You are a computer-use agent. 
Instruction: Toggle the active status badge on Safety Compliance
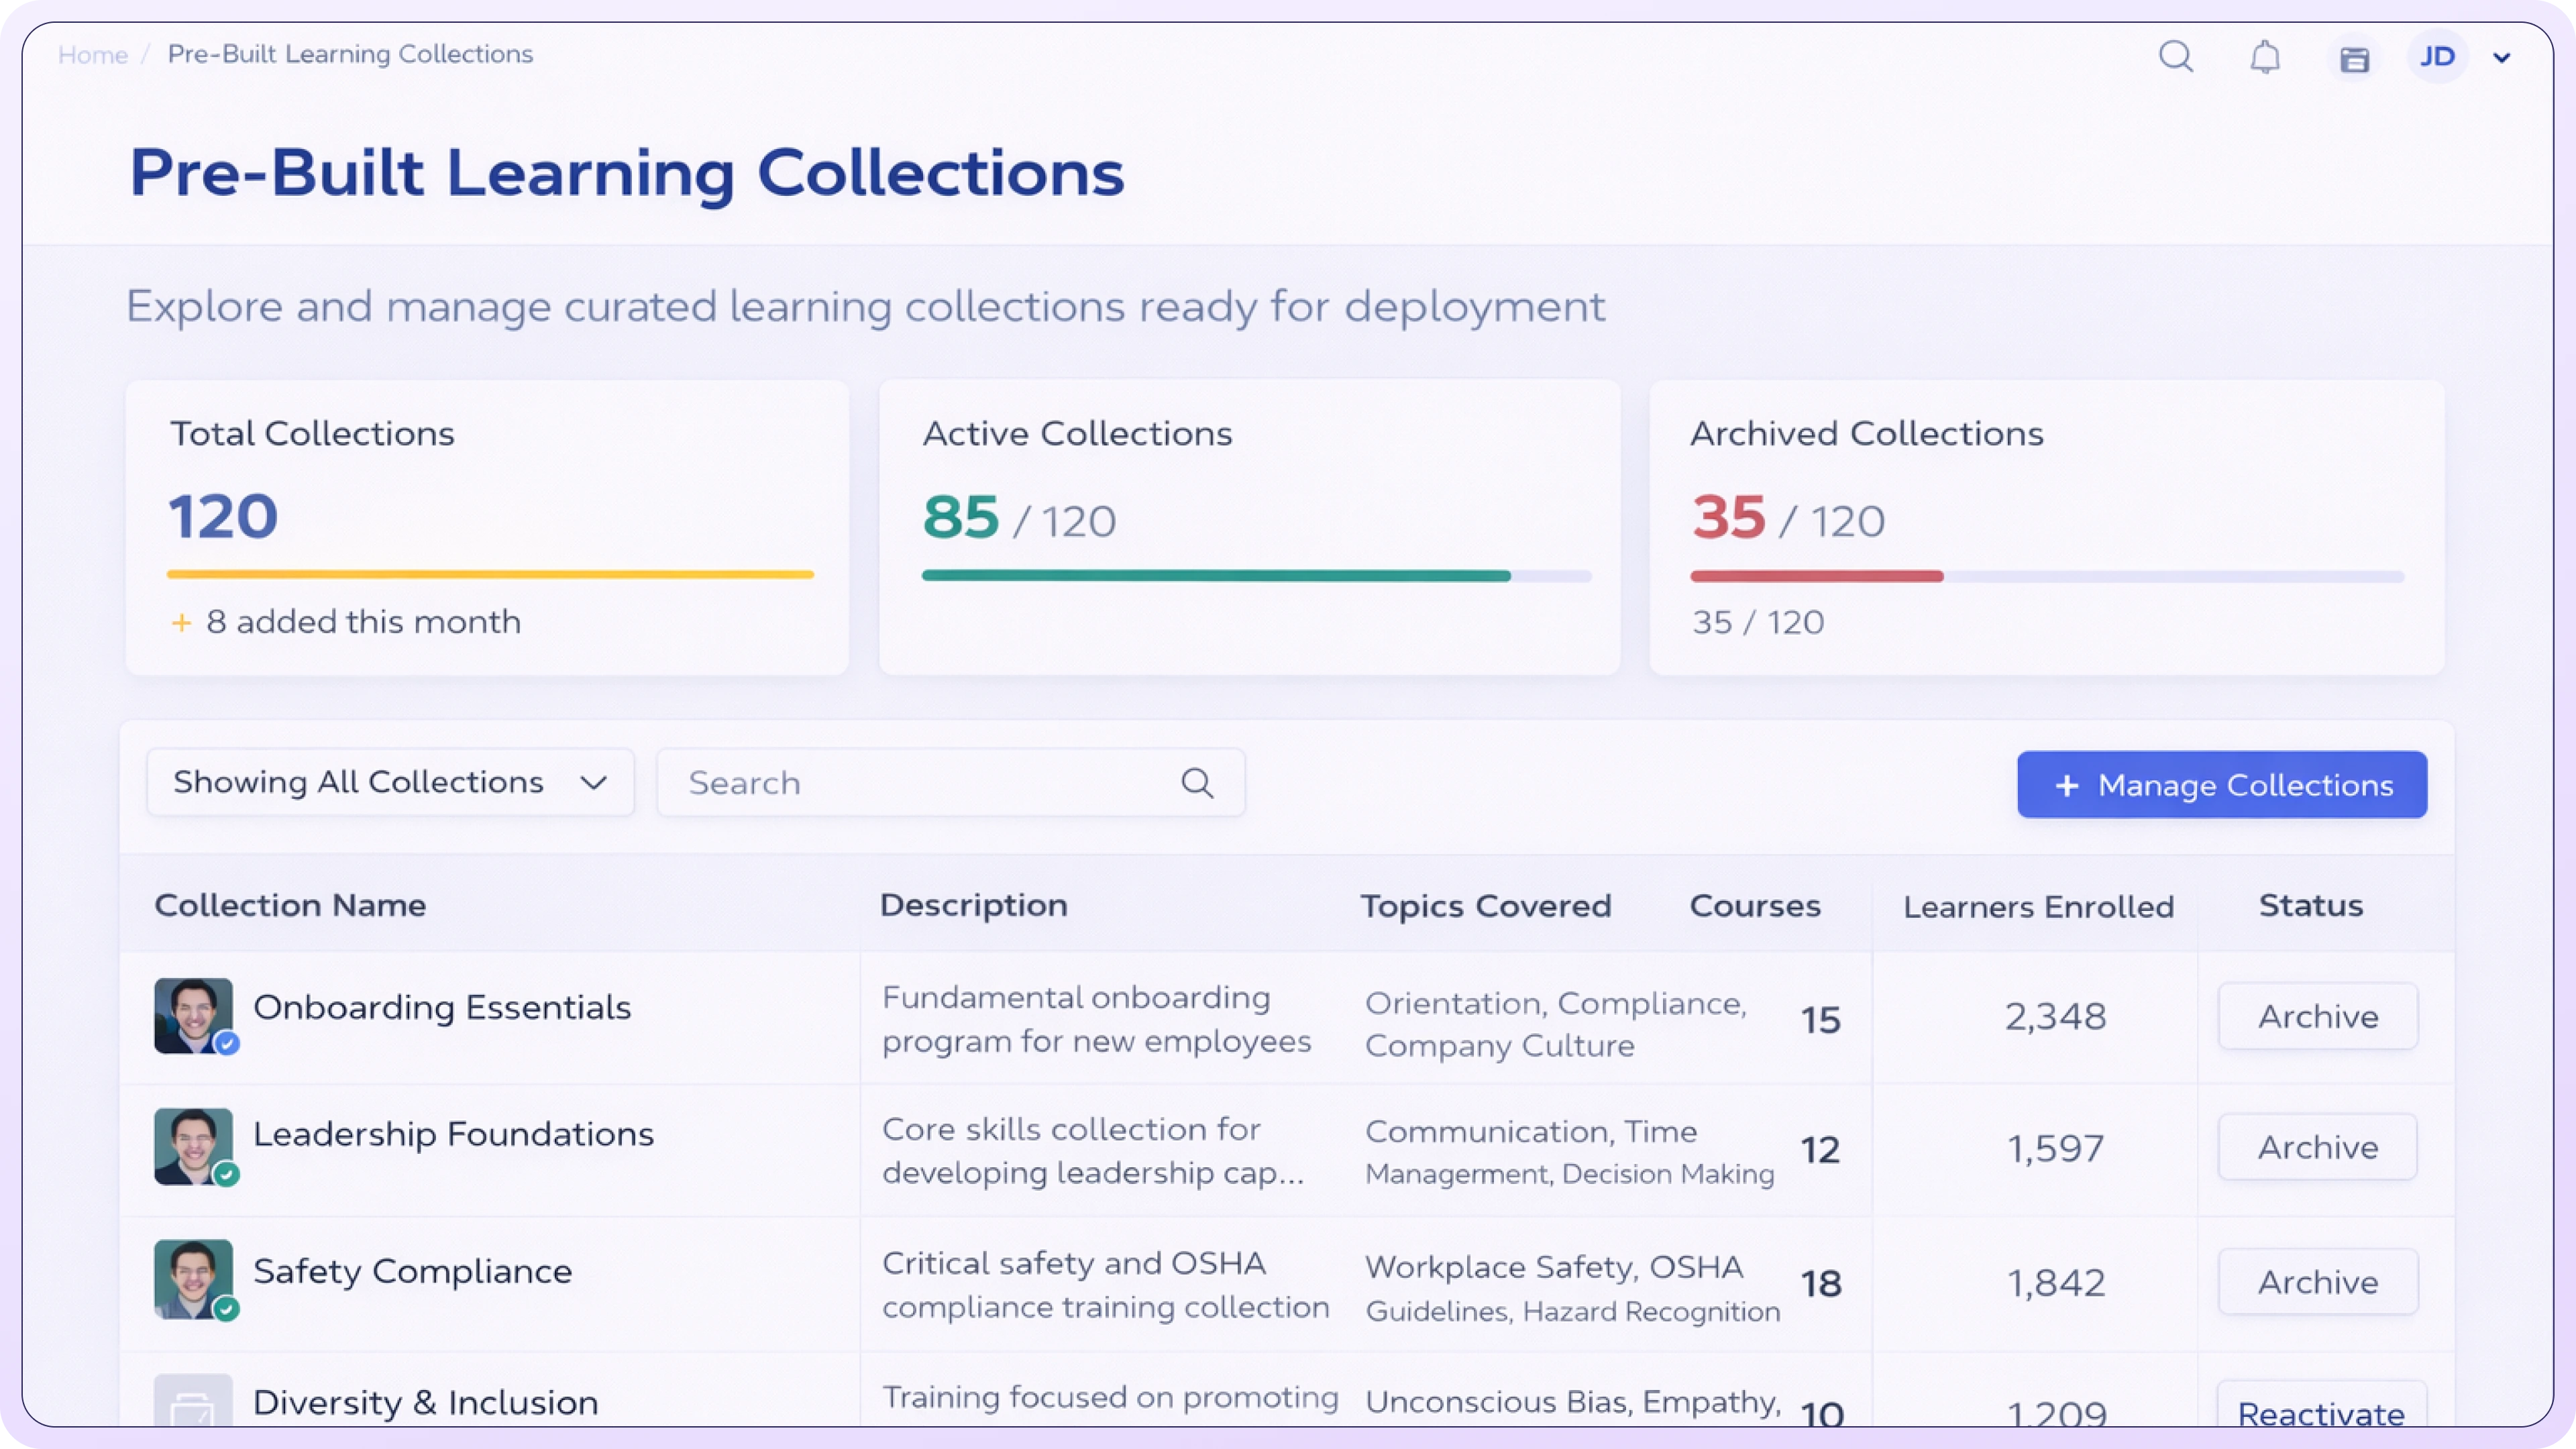click(227, 1308)
